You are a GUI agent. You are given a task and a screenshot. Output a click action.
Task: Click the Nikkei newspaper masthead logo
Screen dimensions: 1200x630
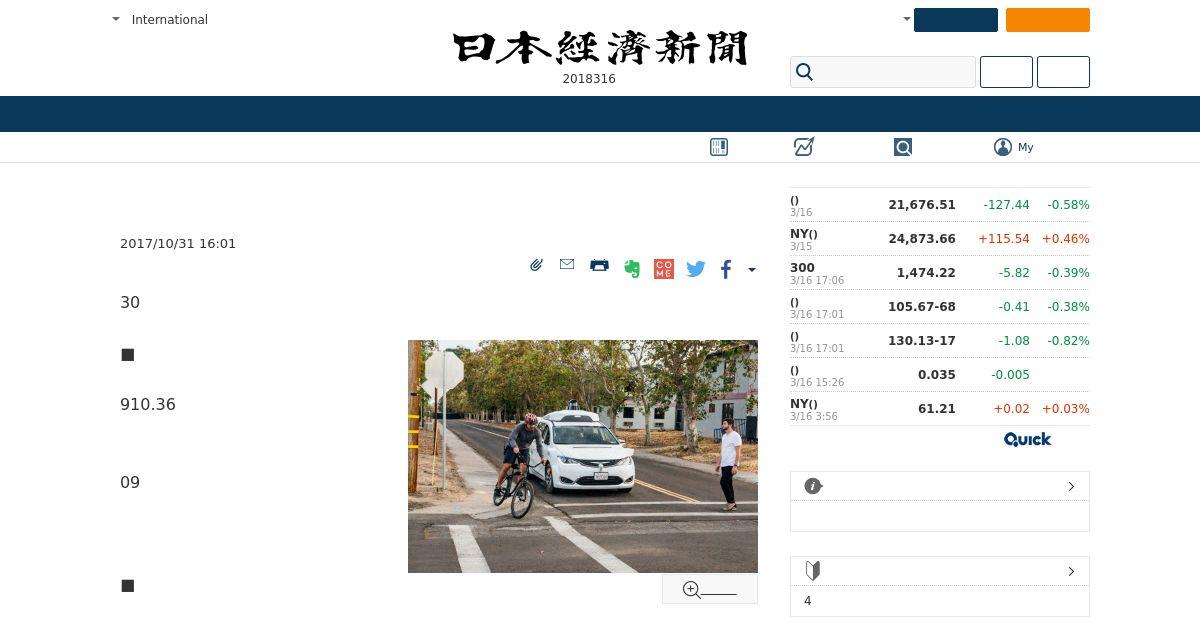(x=600, y=48)
